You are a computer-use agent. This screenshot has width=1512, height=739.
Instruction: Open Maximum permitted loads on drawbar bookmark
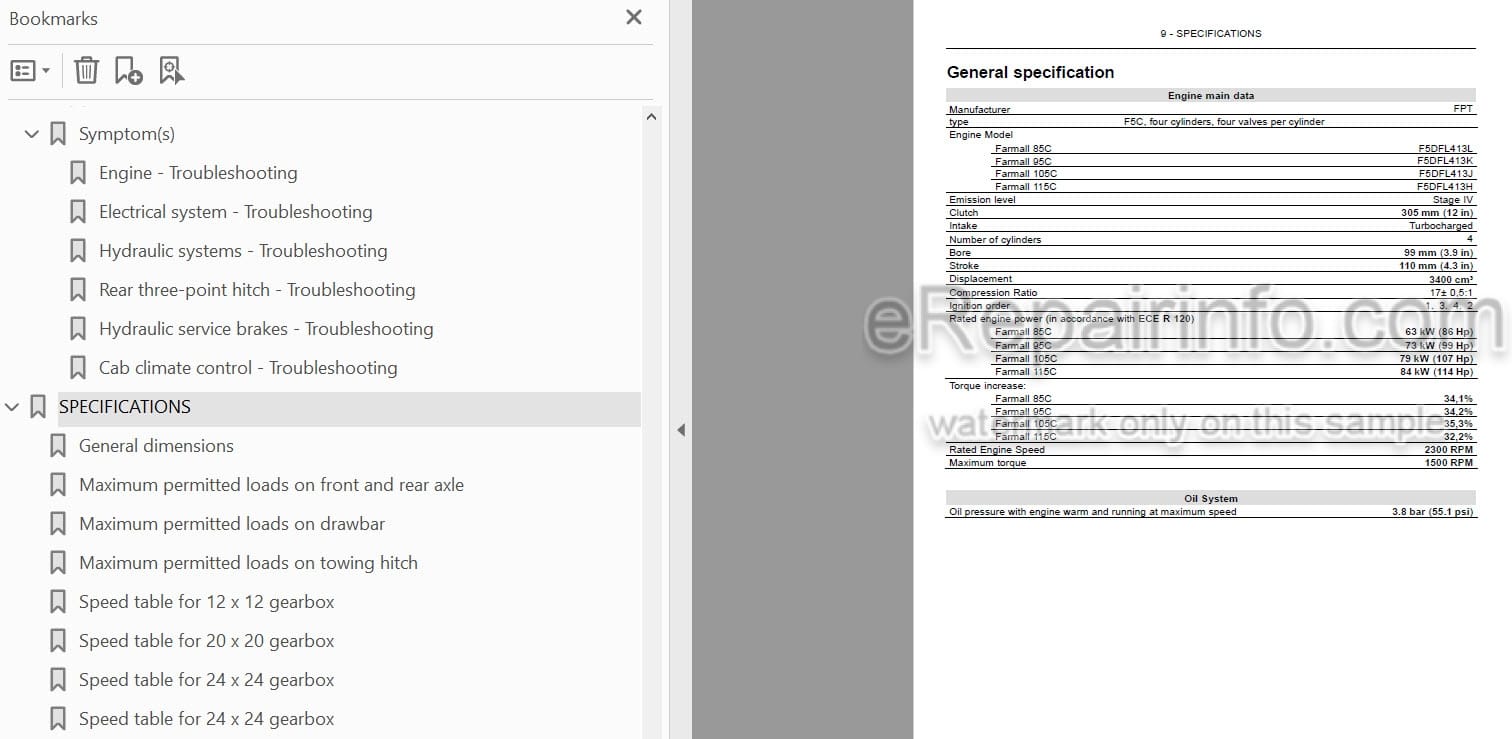pyautogui.click(x=232, y=524)
